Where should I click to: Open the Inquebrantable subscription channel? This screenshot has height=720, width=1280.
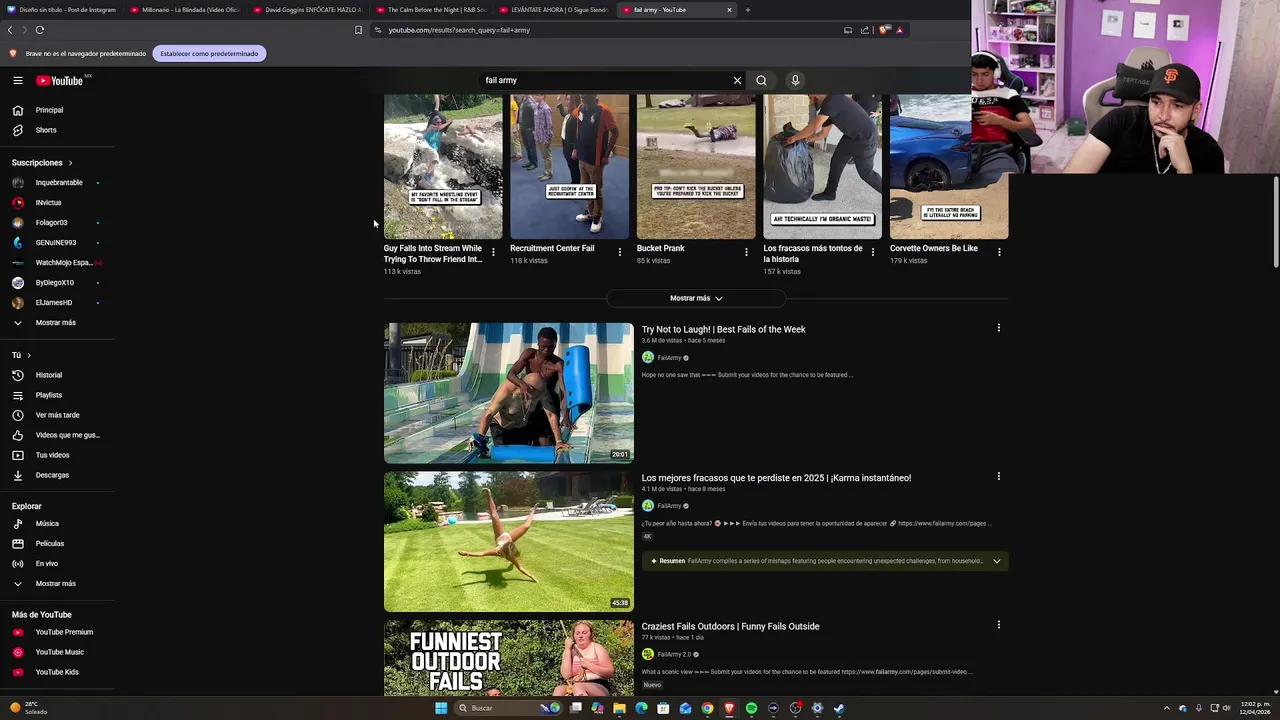[57, 183]
